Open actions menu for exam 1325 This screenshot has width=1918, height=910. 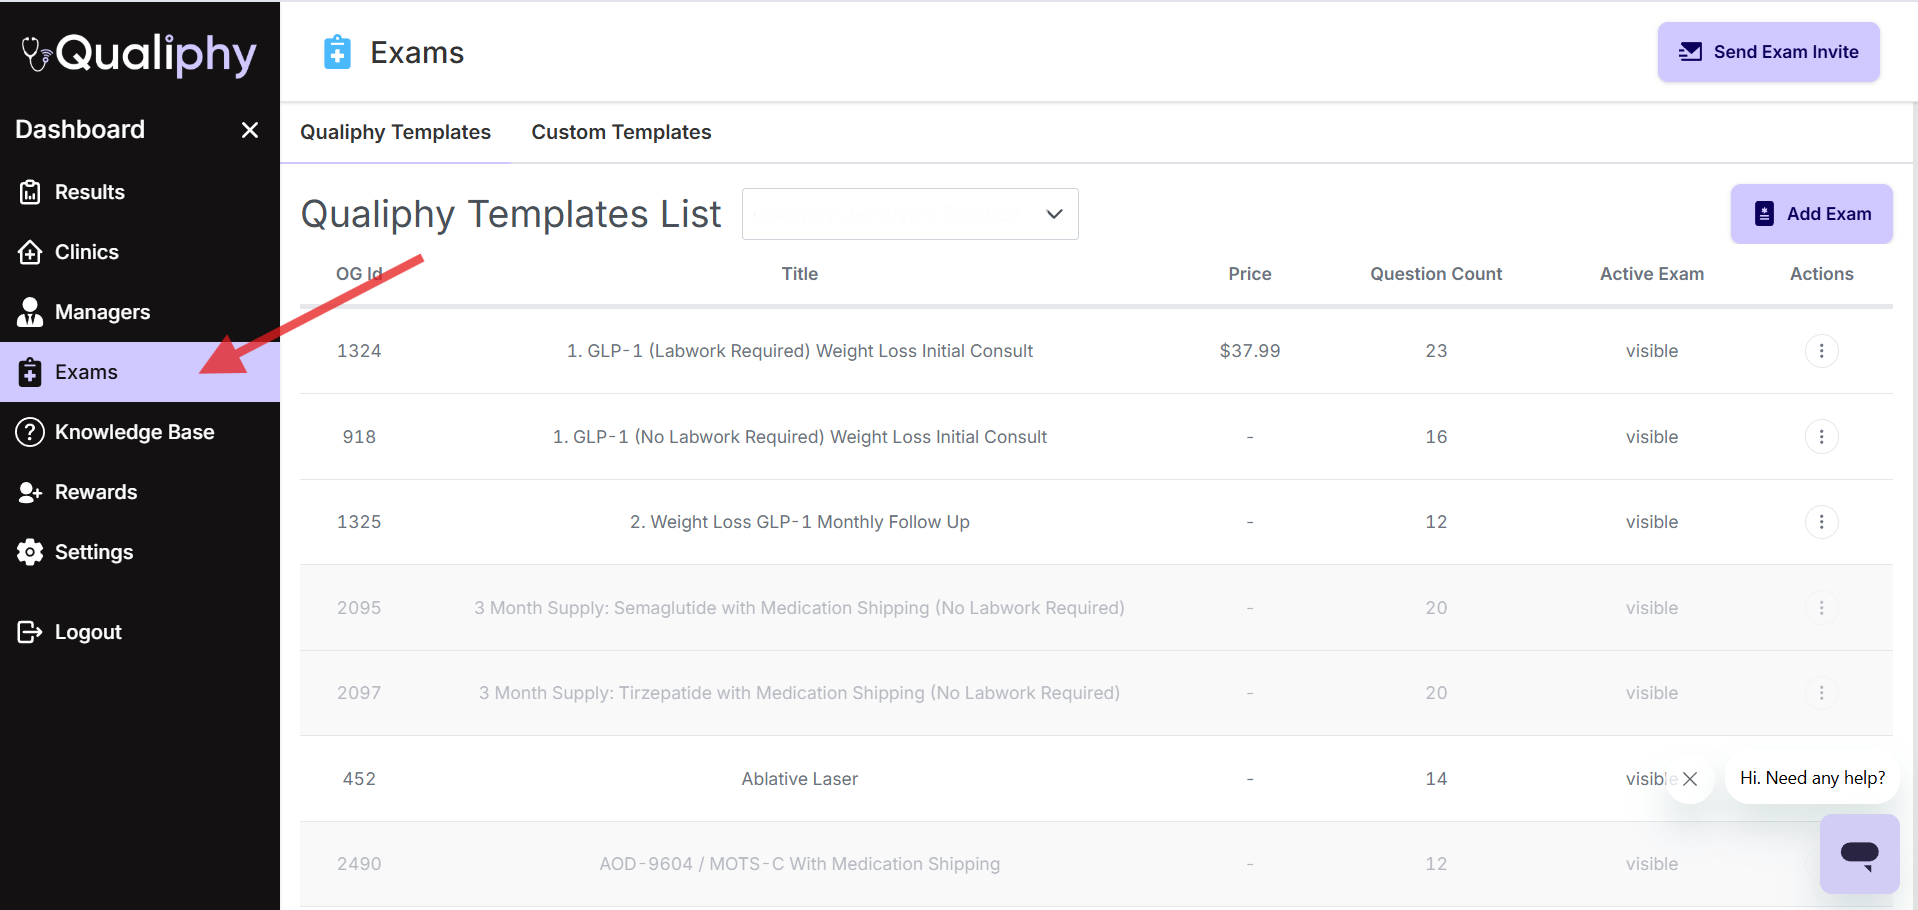1821,522
